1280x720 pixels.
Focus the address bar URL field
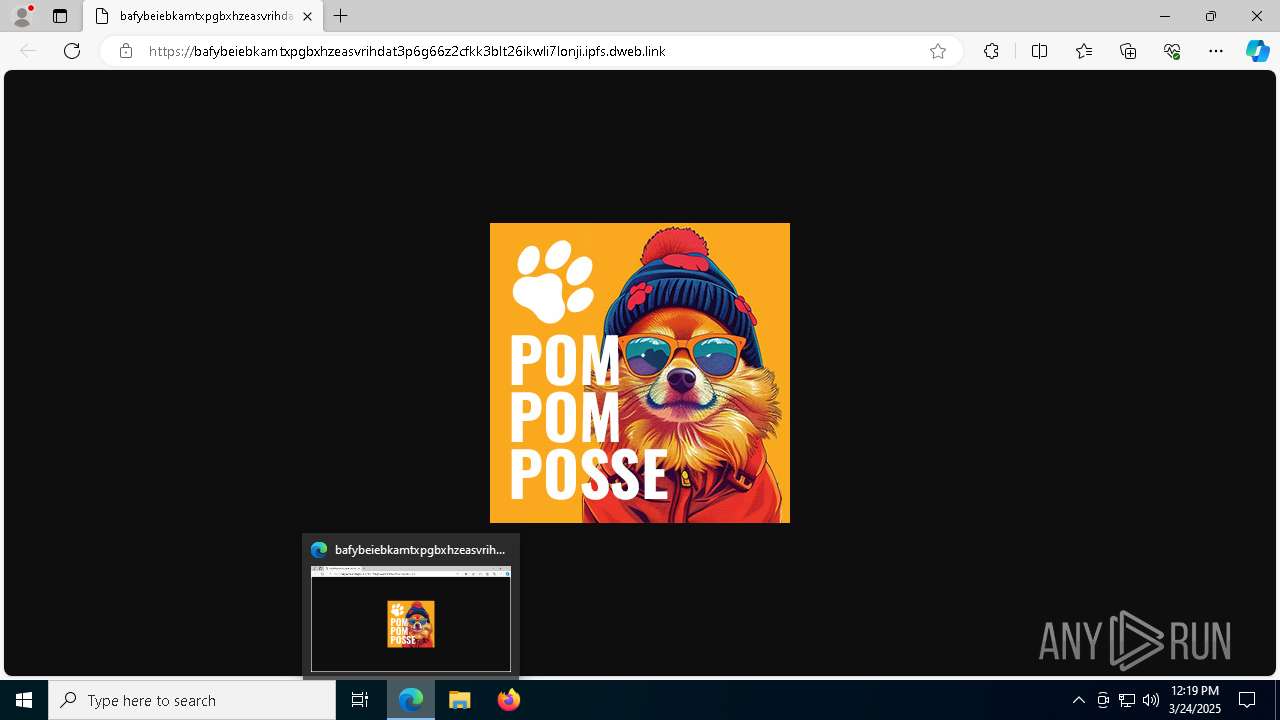coord(530,51)
